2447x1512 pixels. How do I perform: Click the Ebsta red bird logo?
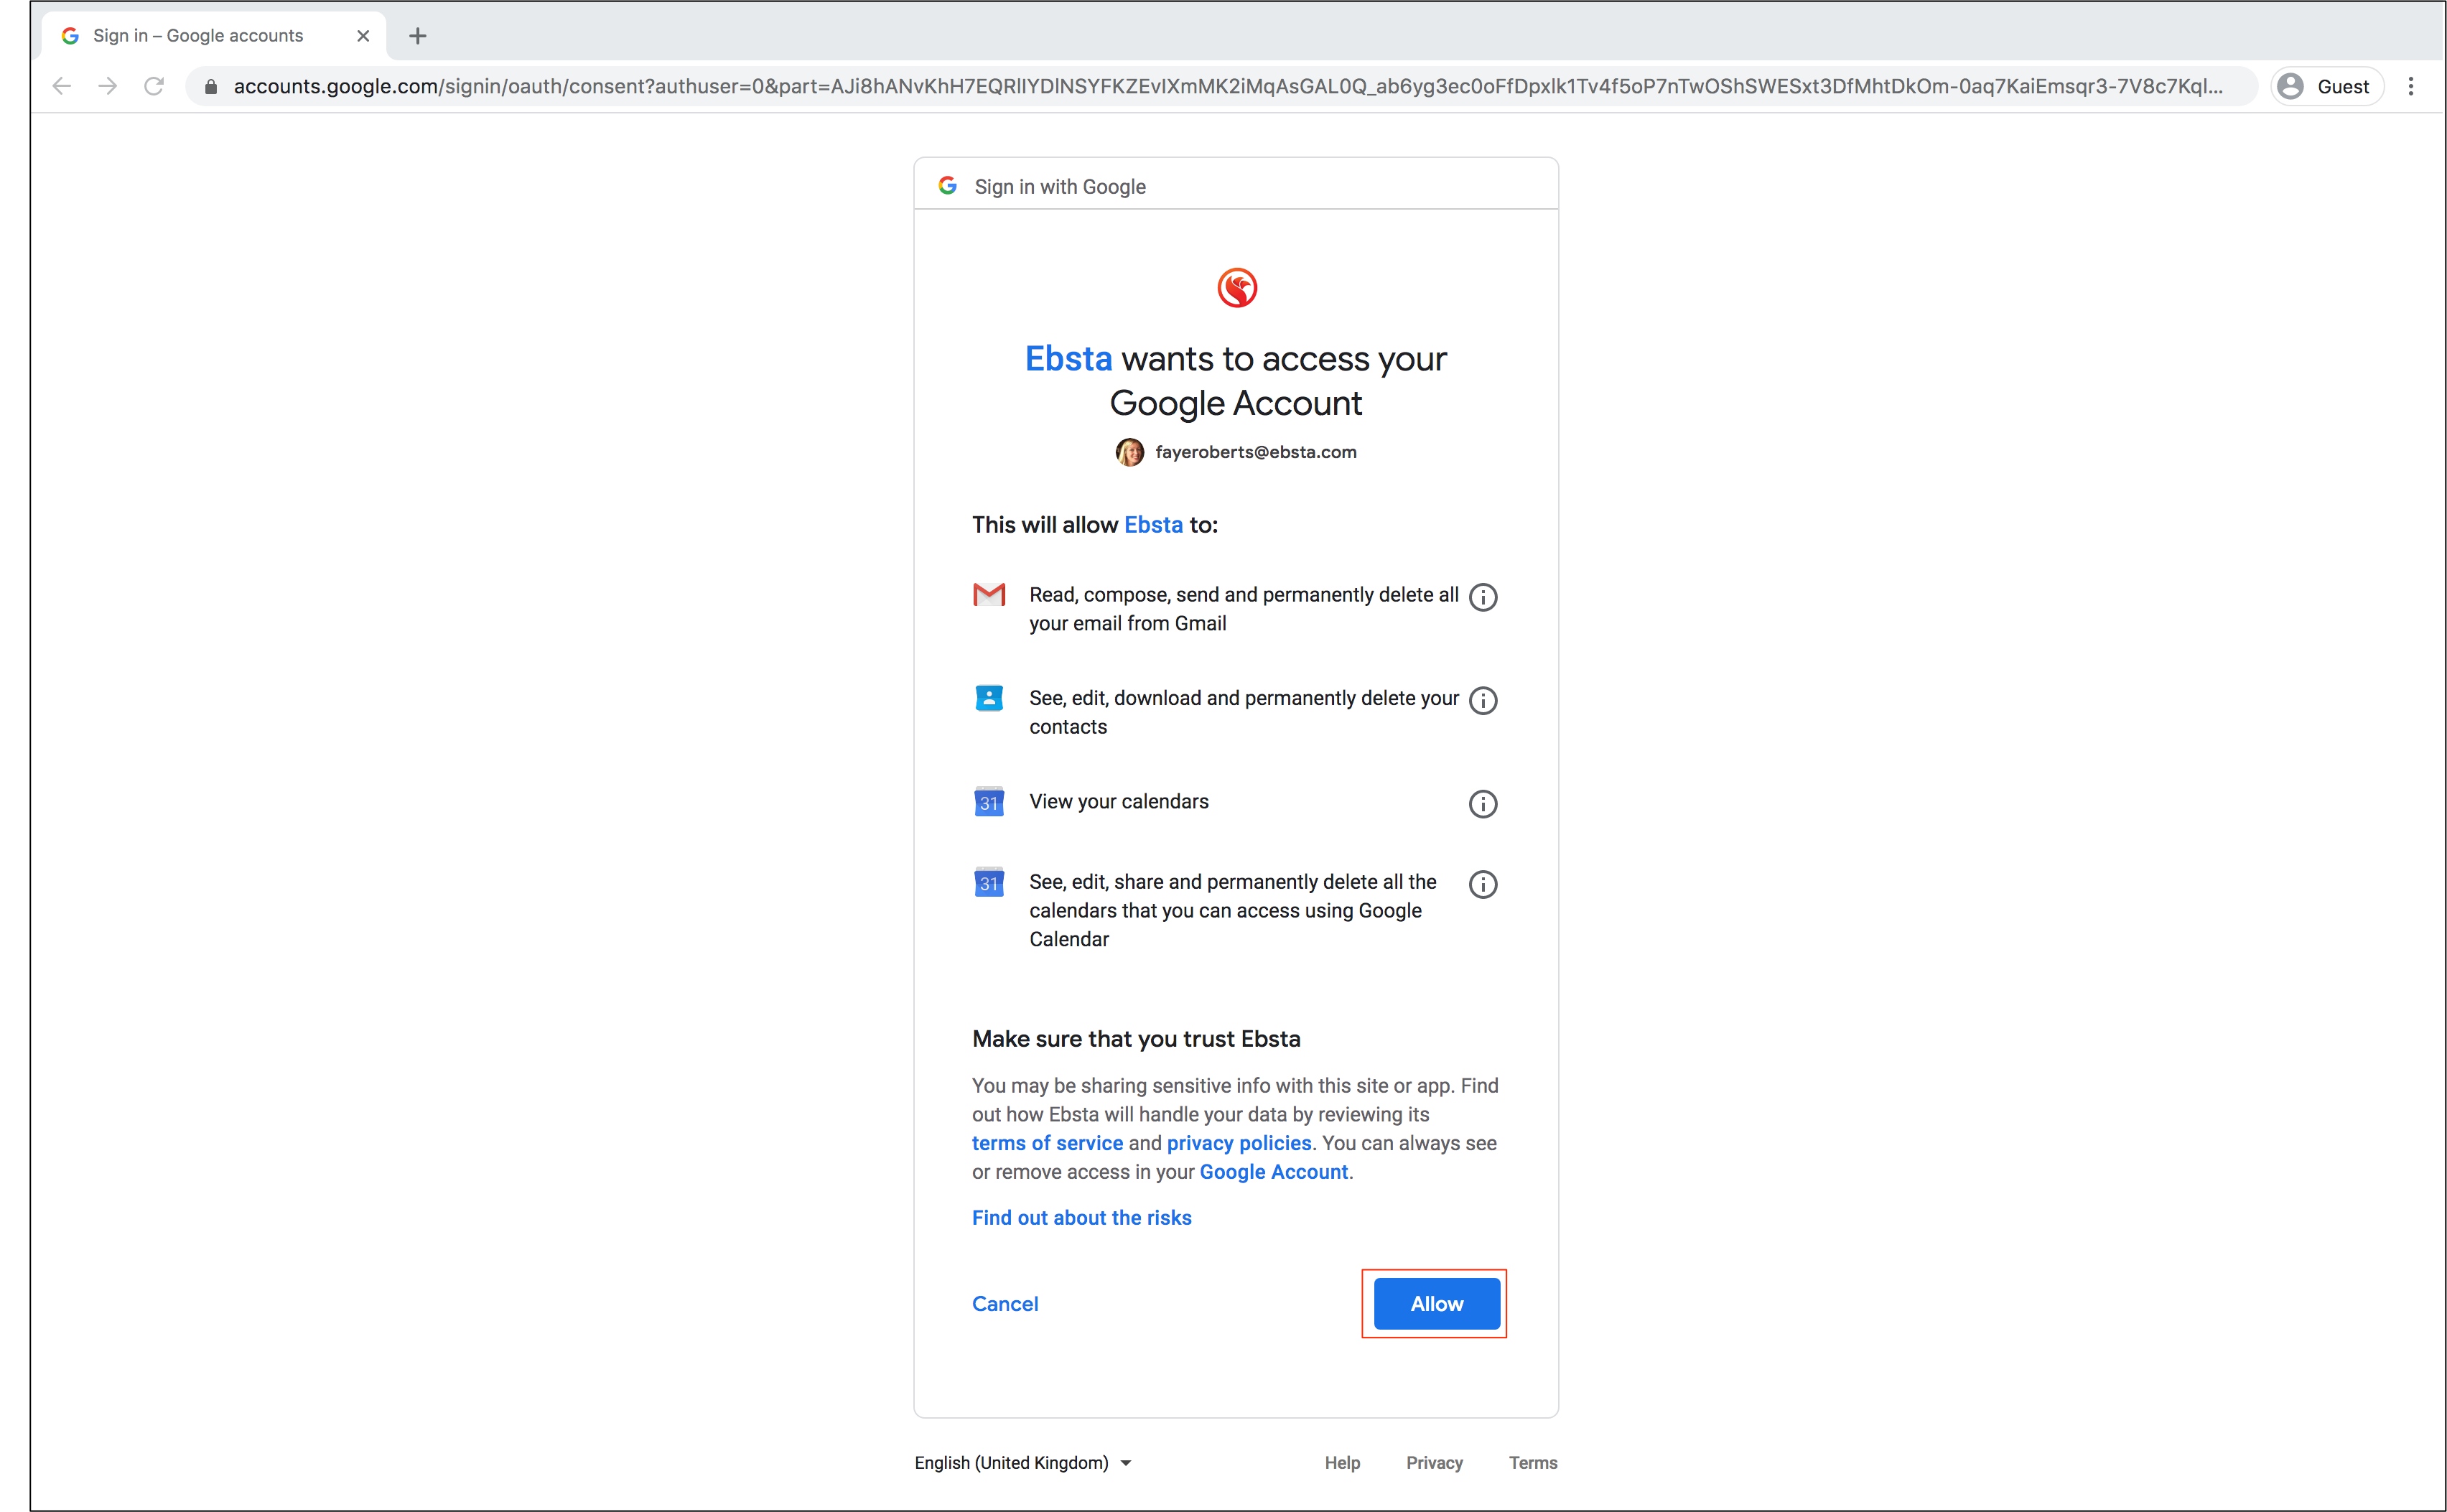click(x=1236, y=288)
